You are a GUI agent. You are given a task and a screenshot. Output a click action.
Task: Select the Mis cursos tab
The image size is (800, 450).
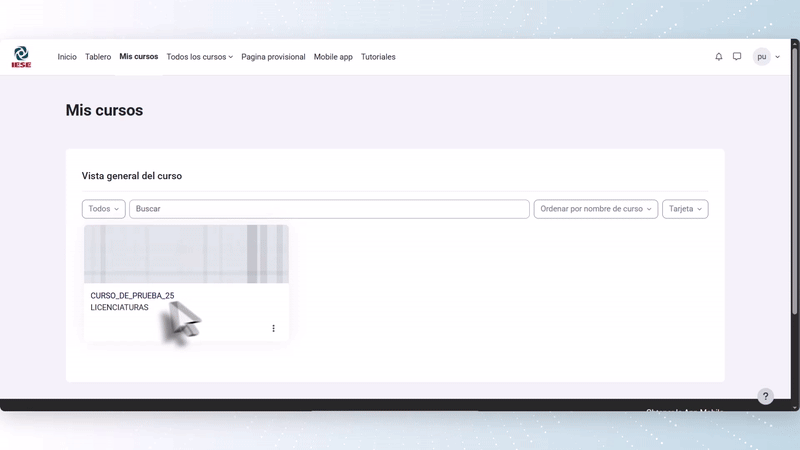coord(138,57)
